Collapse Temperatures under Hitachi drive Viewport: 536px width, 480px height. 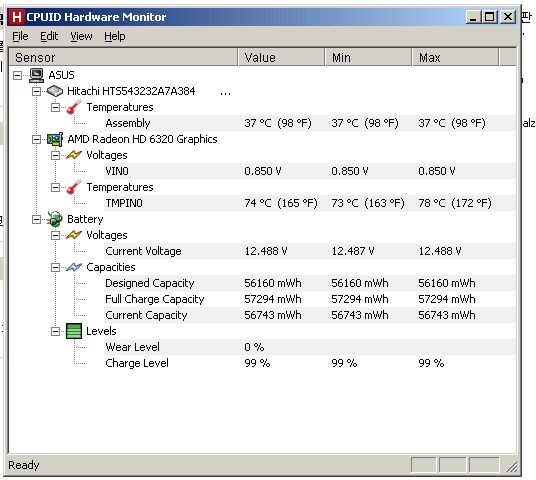click(x=55, y=107)
